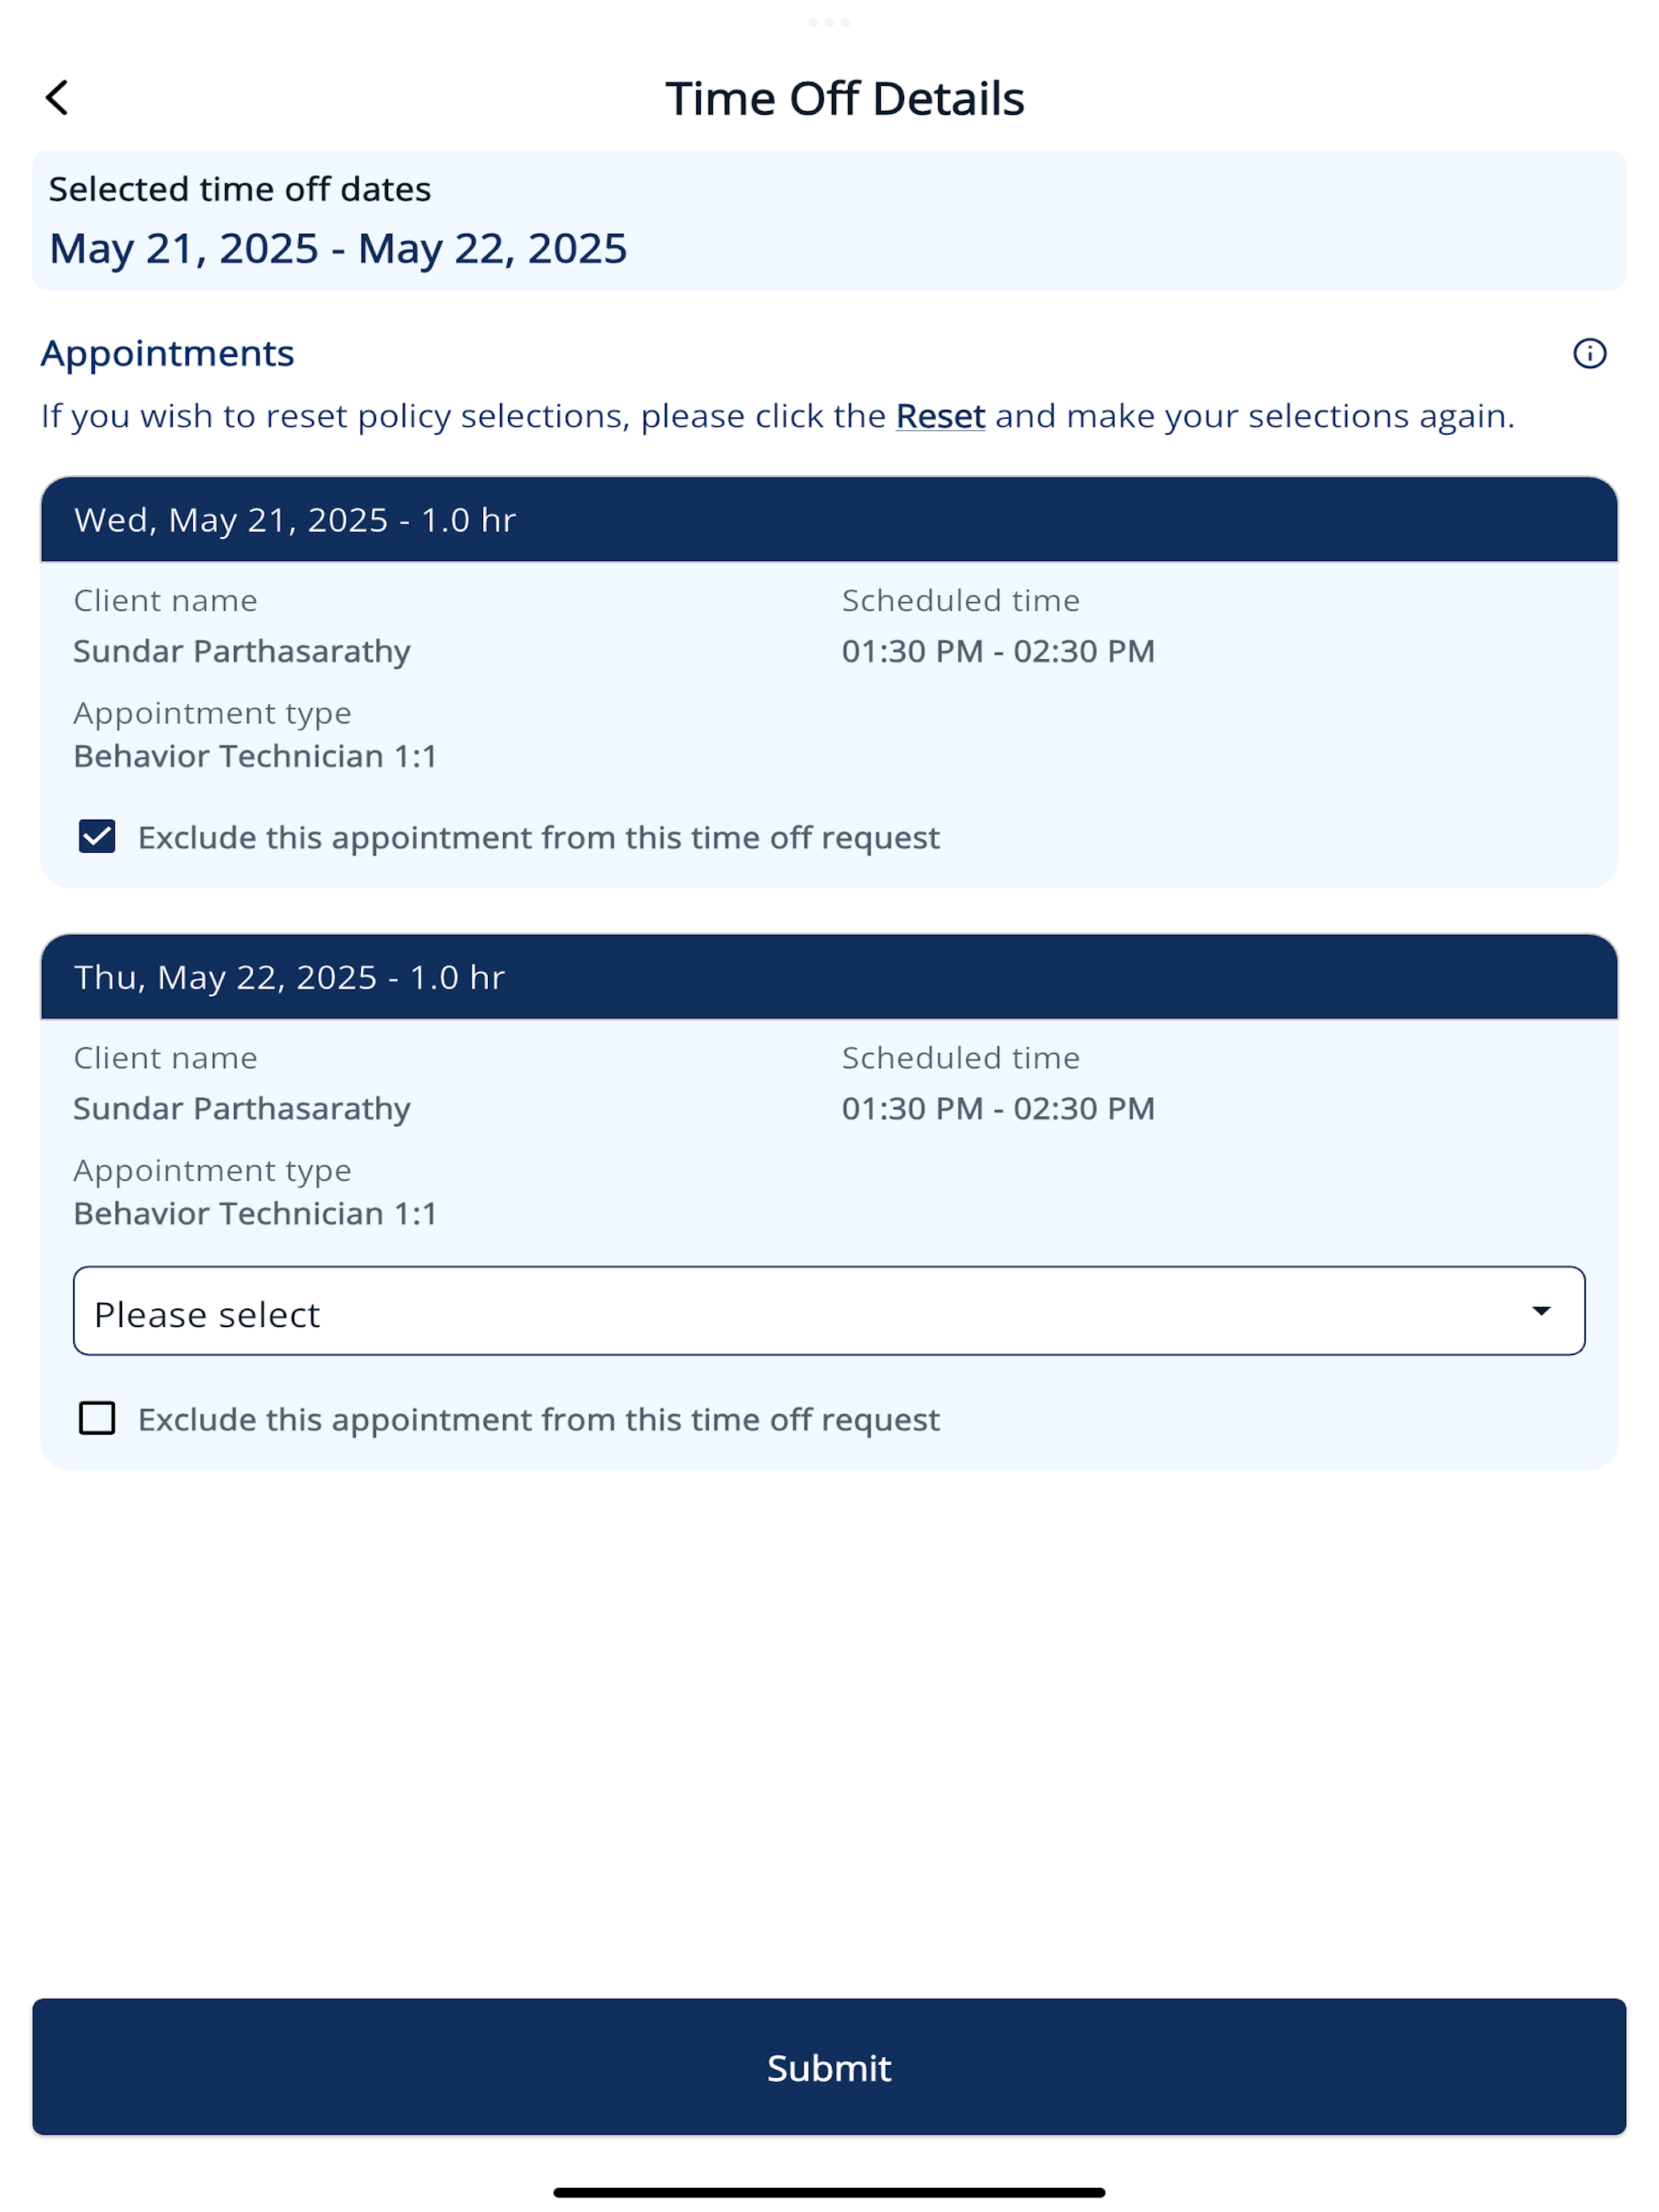
Task: Tap the three-dot handle above the page
Action: click(x=829, y=22)
